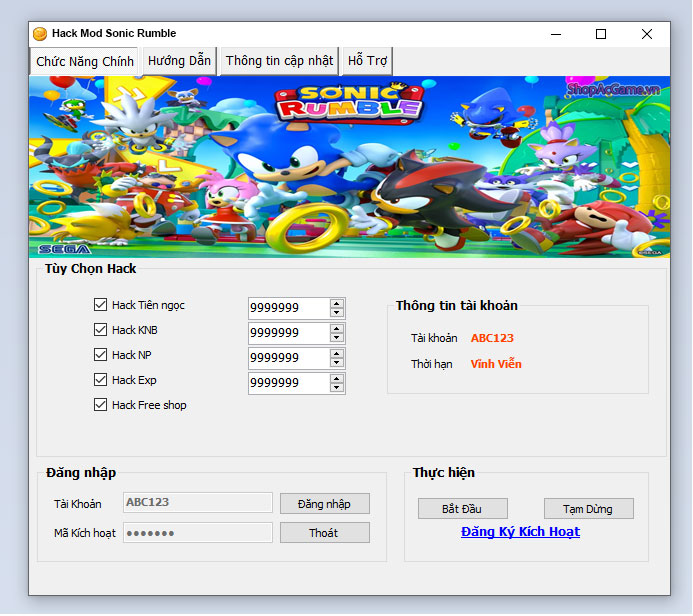Uncheck the Hack Free shop option
The height and width of the screenshot is (616, 693).
click(100, 405)
